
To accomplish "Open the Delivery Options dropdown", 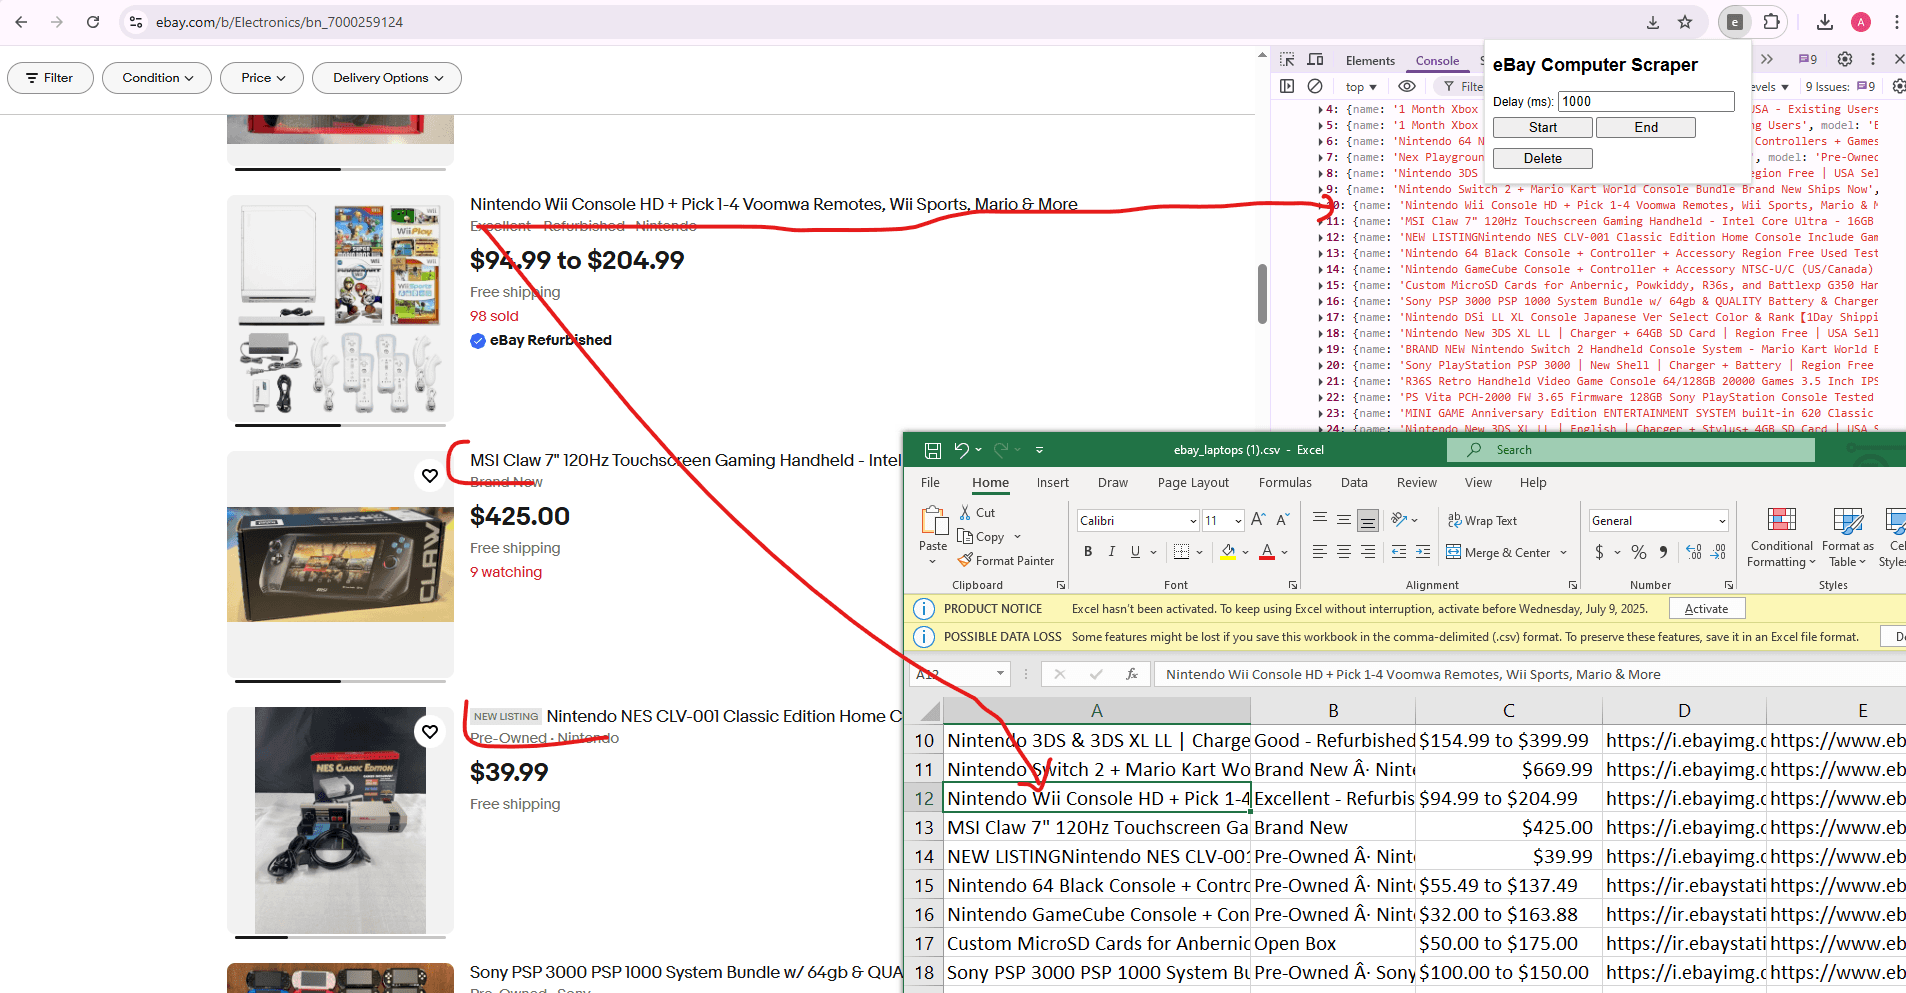I will 387,78.
